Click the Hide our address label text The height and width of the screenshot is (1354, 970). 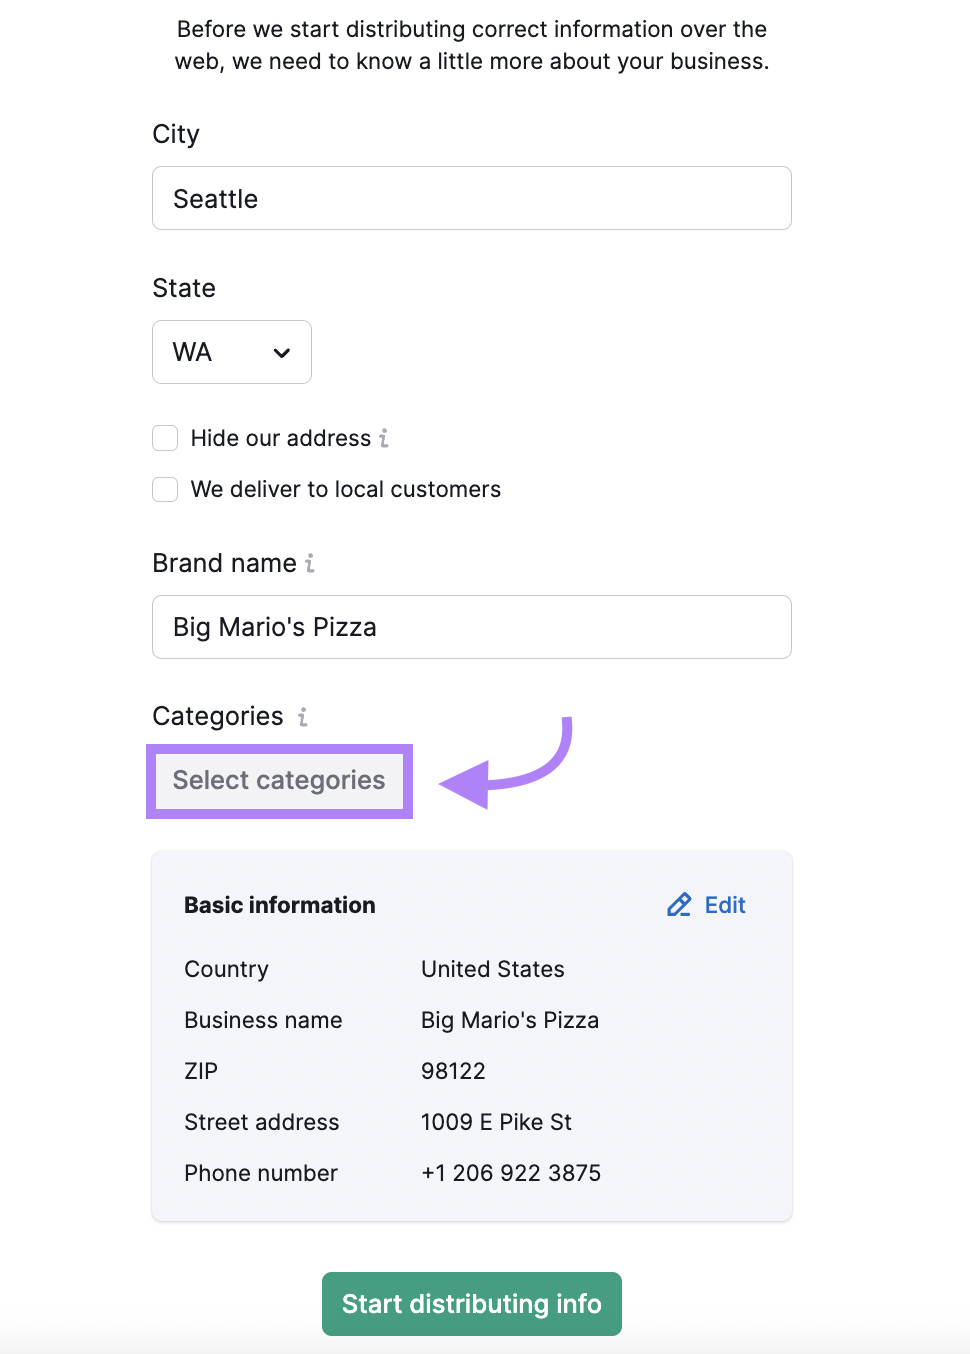[280, 438]
